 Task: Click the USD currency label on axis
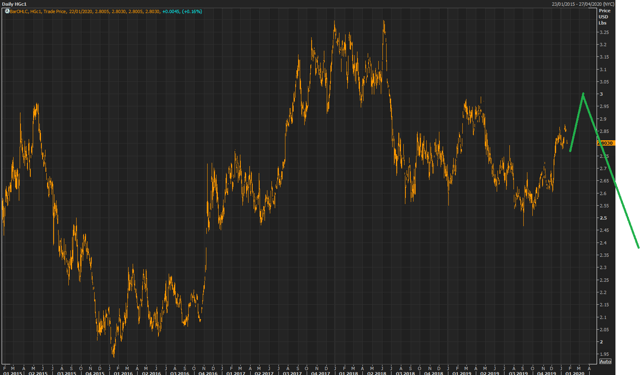[x=603, y=17]
